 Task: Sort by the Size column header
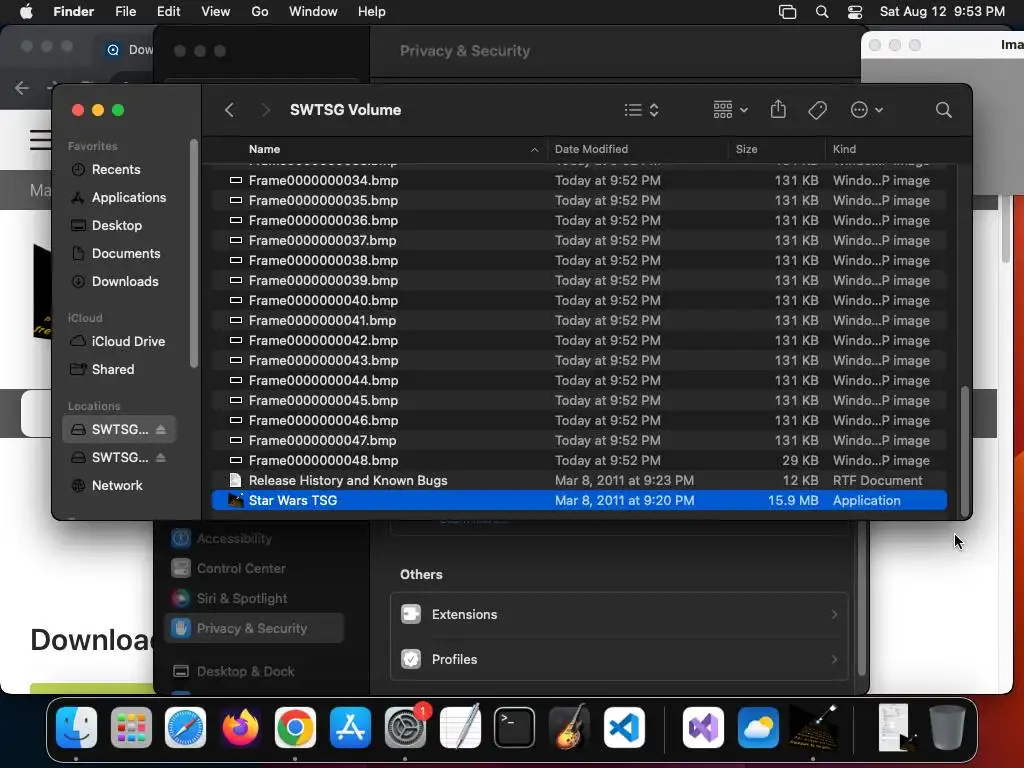(x=746, y=149)
